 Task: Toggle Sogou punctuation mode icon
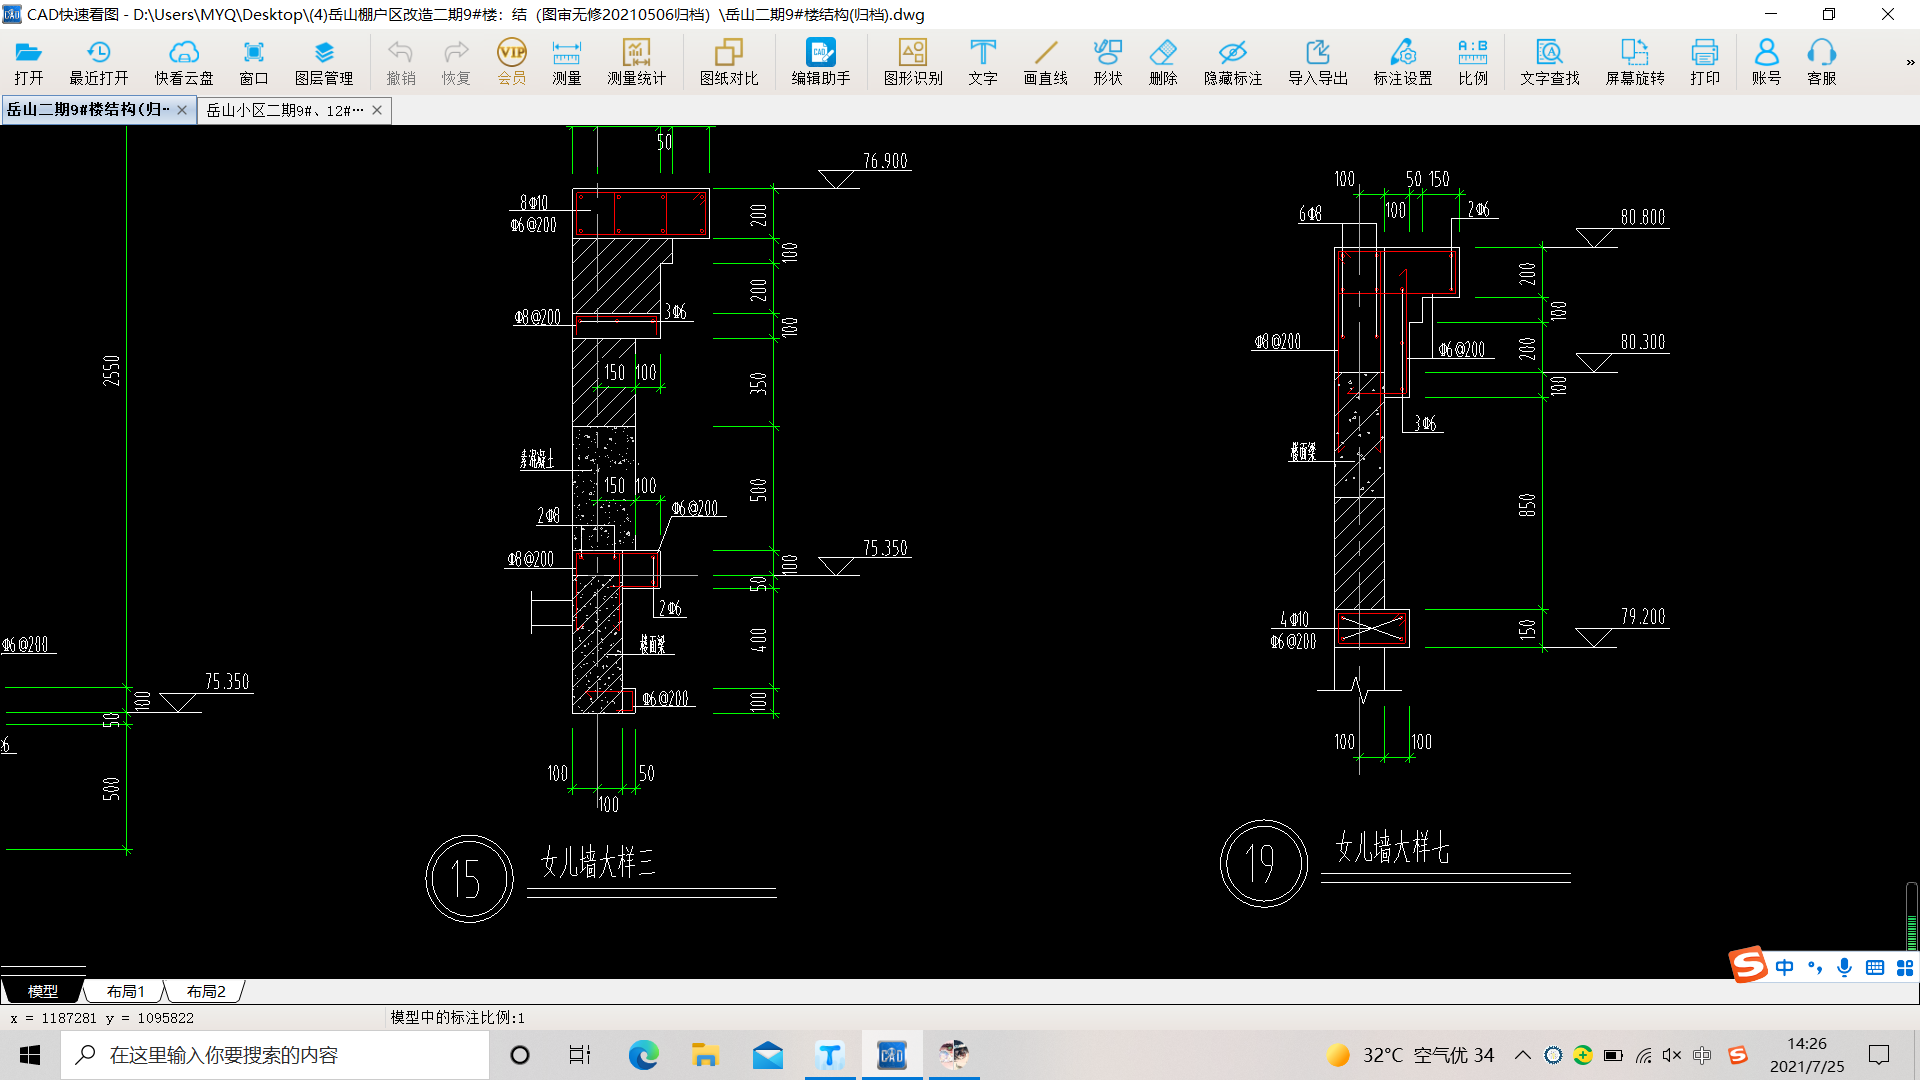tap(1815, 967)
